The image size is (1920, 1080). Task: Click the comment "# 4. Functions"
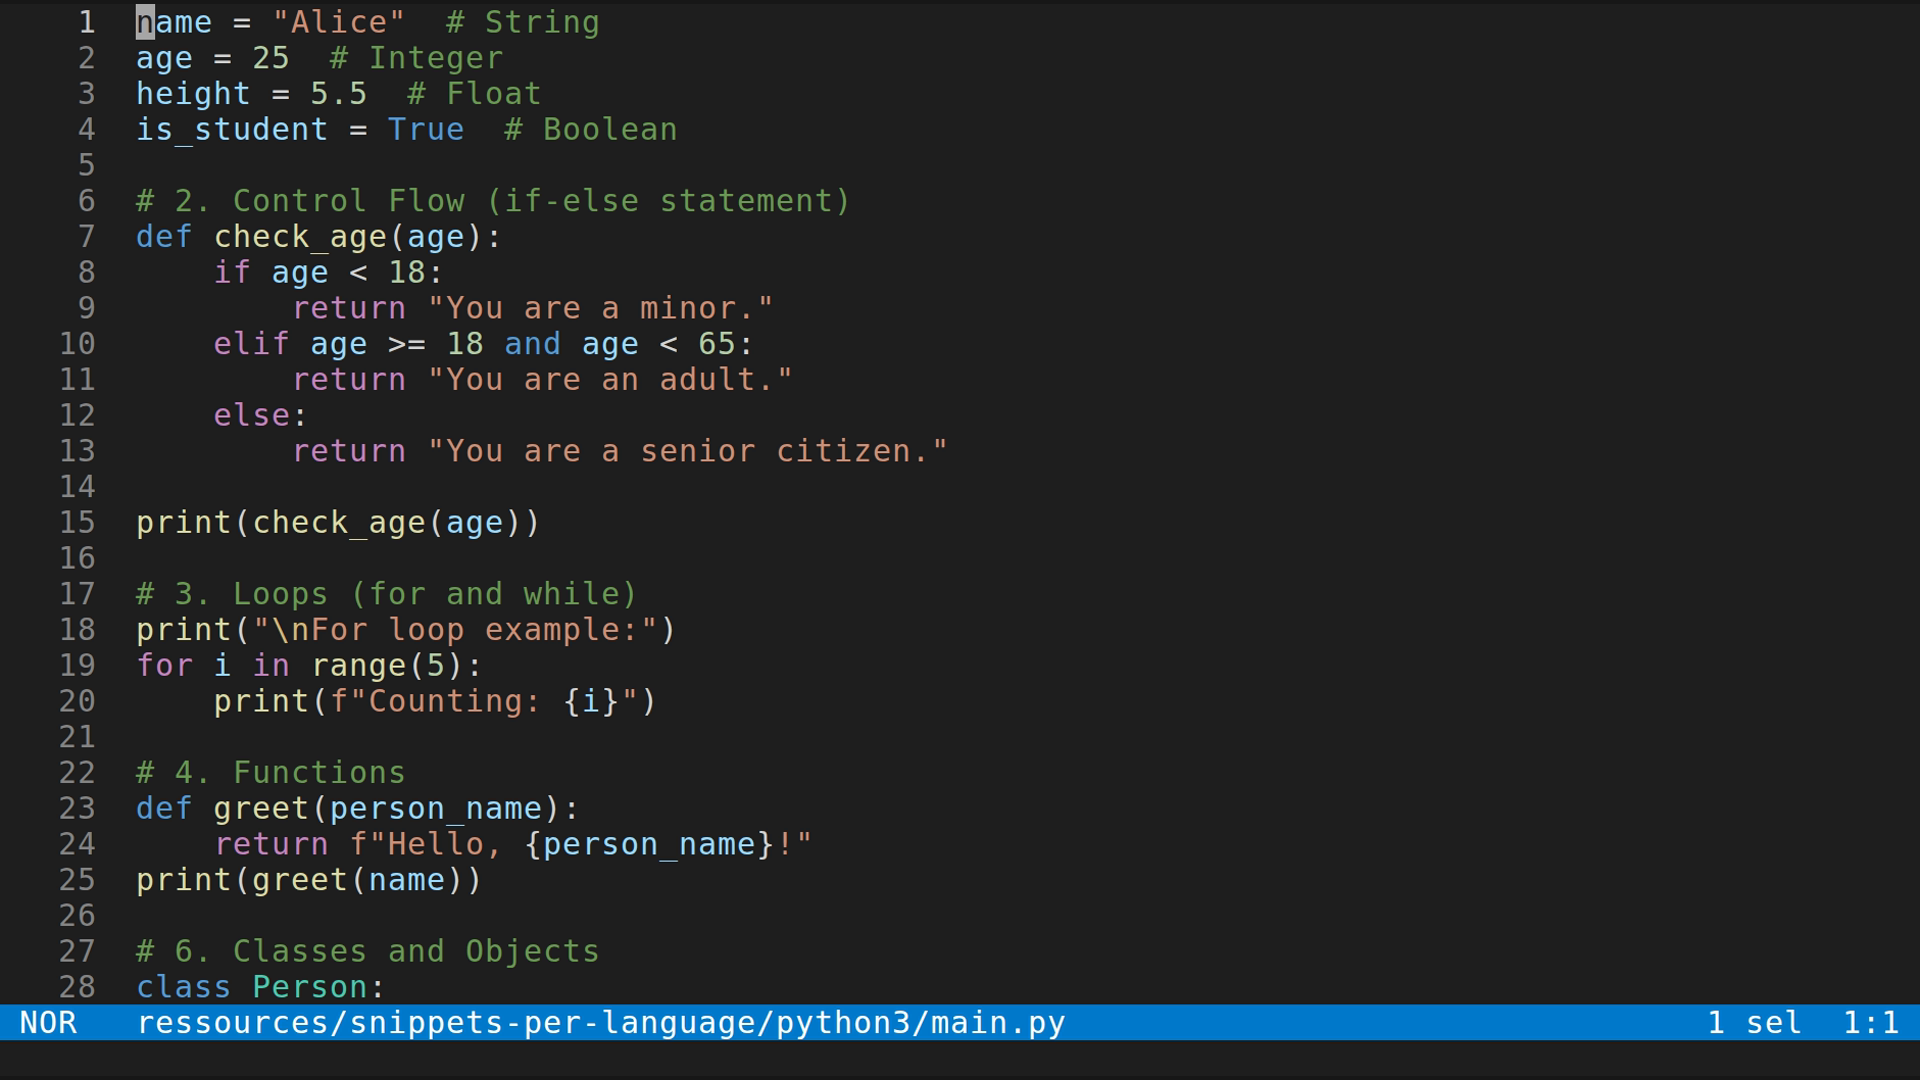pyautogui.click(x=270, y=772)
